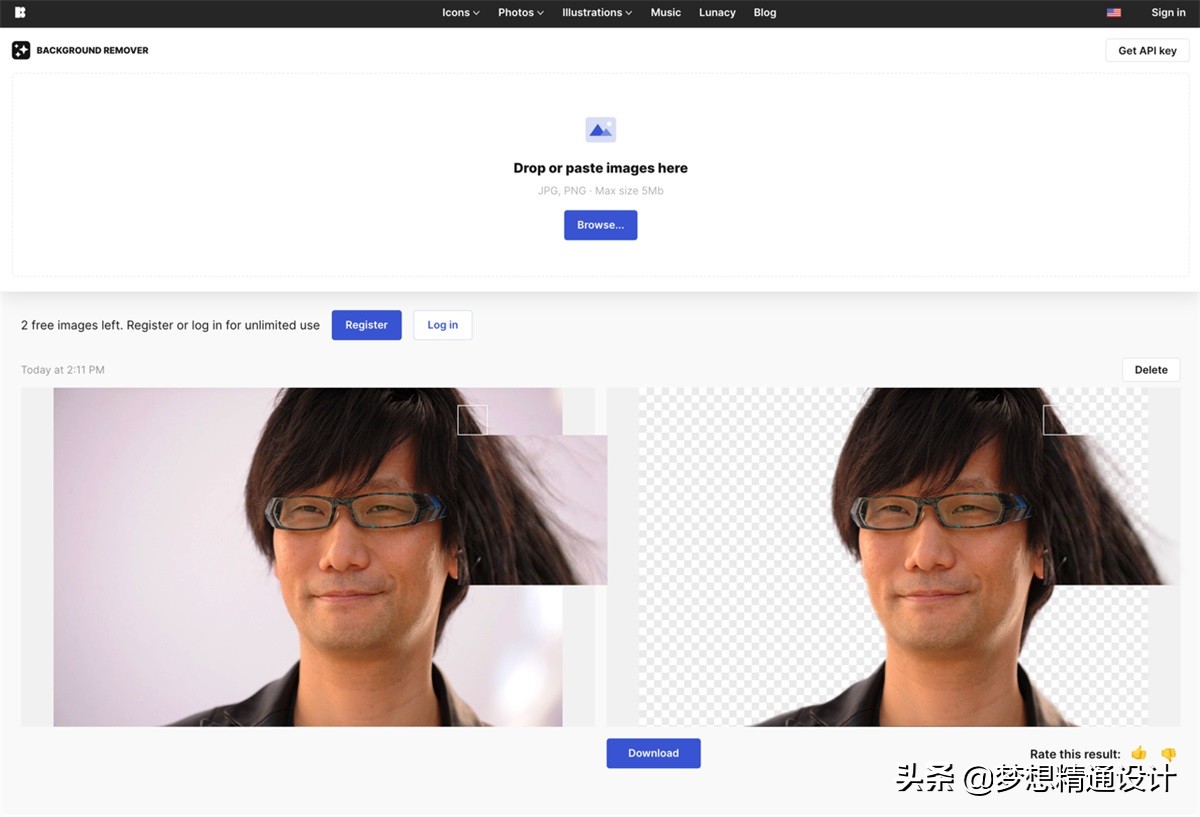Click the 'Drop or paste images here' text
The image size is (1200, 817).
click(600, 168)
